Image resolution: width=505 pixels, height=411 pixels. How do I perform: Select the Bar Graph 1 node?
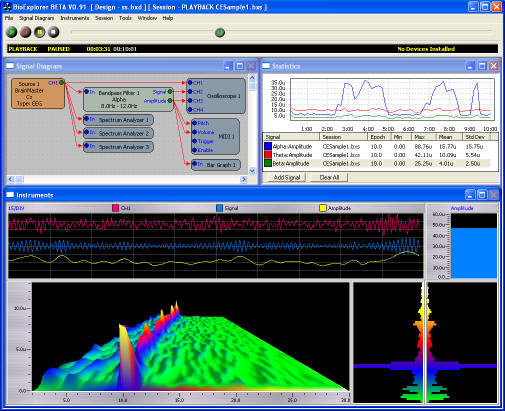point(216,165)
